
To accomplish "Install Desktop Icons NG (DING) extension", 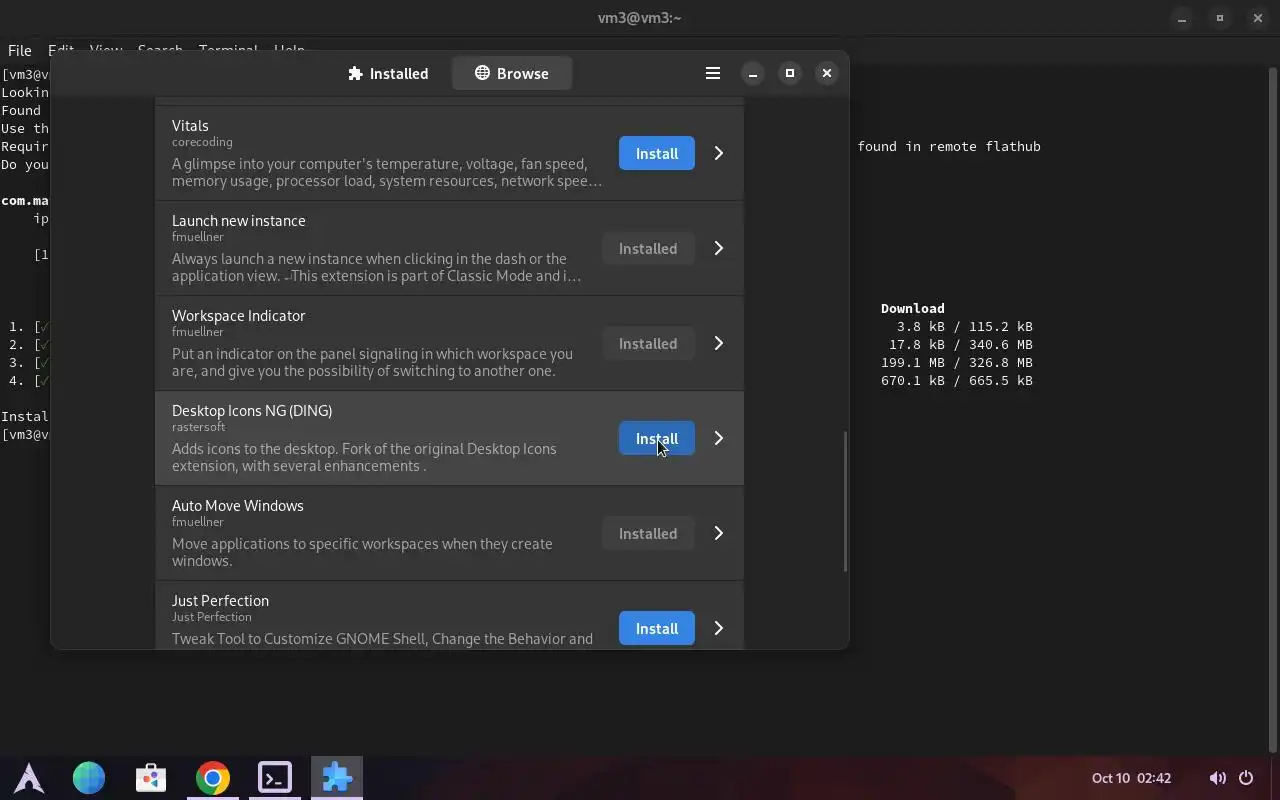I will [x=656, y=438].
